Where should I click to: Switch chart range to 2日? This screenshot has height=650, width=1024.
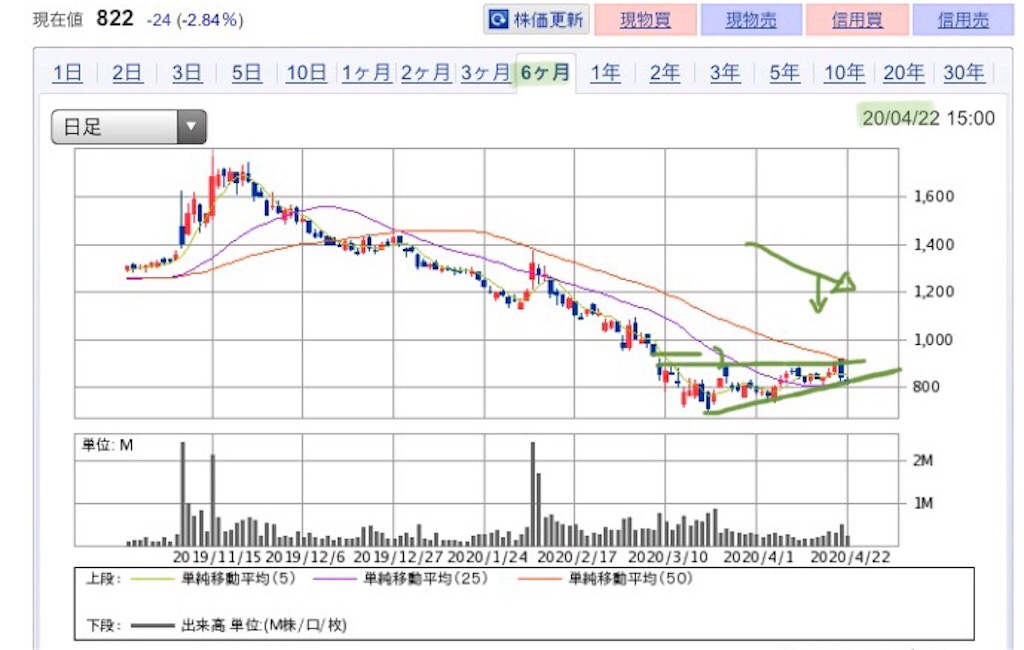[x=127, y=73]
